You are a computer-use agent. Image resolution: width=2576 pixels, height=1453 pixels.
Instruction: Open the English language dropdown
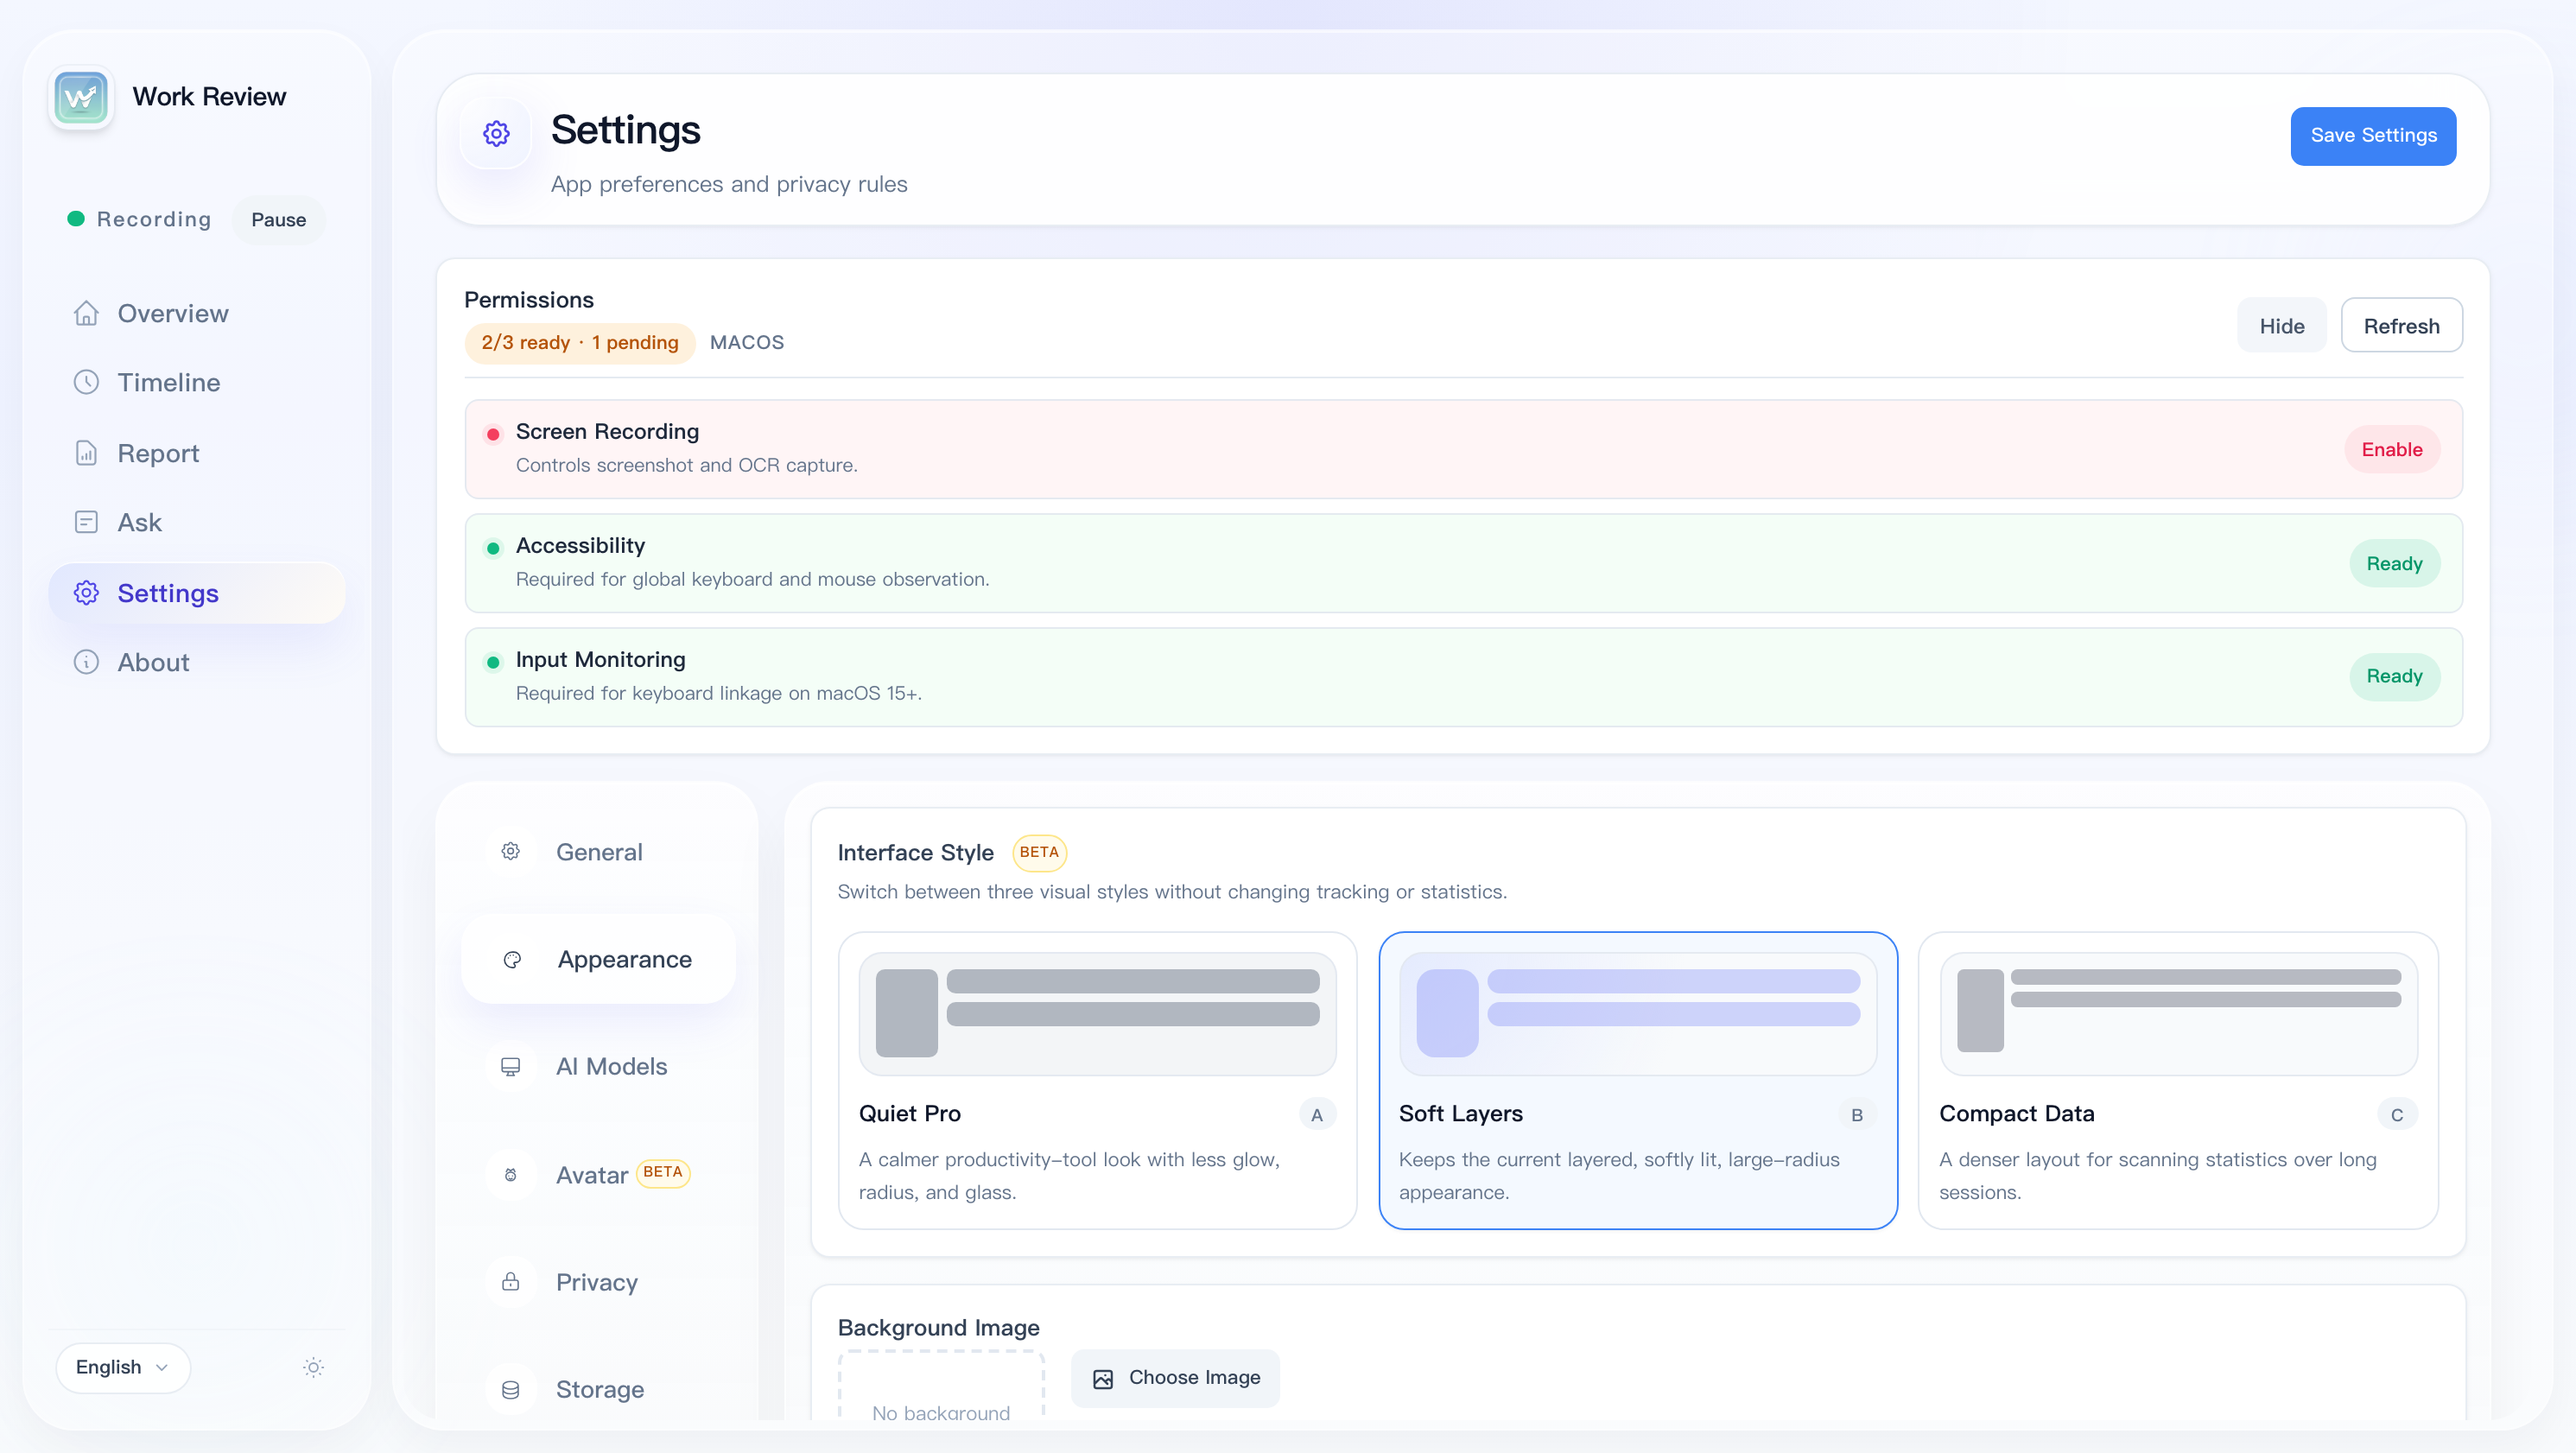coord(123,1368)
